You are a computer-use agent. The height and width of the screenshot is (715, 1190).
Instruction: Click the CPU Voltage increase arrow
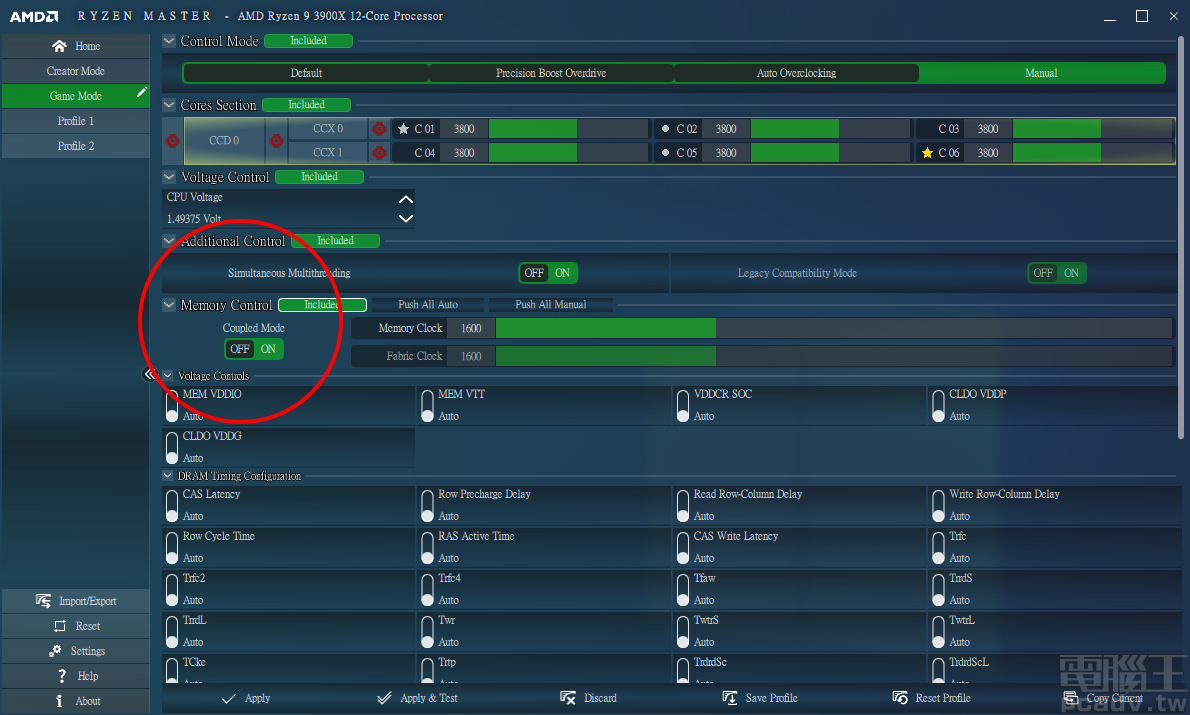(405, 199)
